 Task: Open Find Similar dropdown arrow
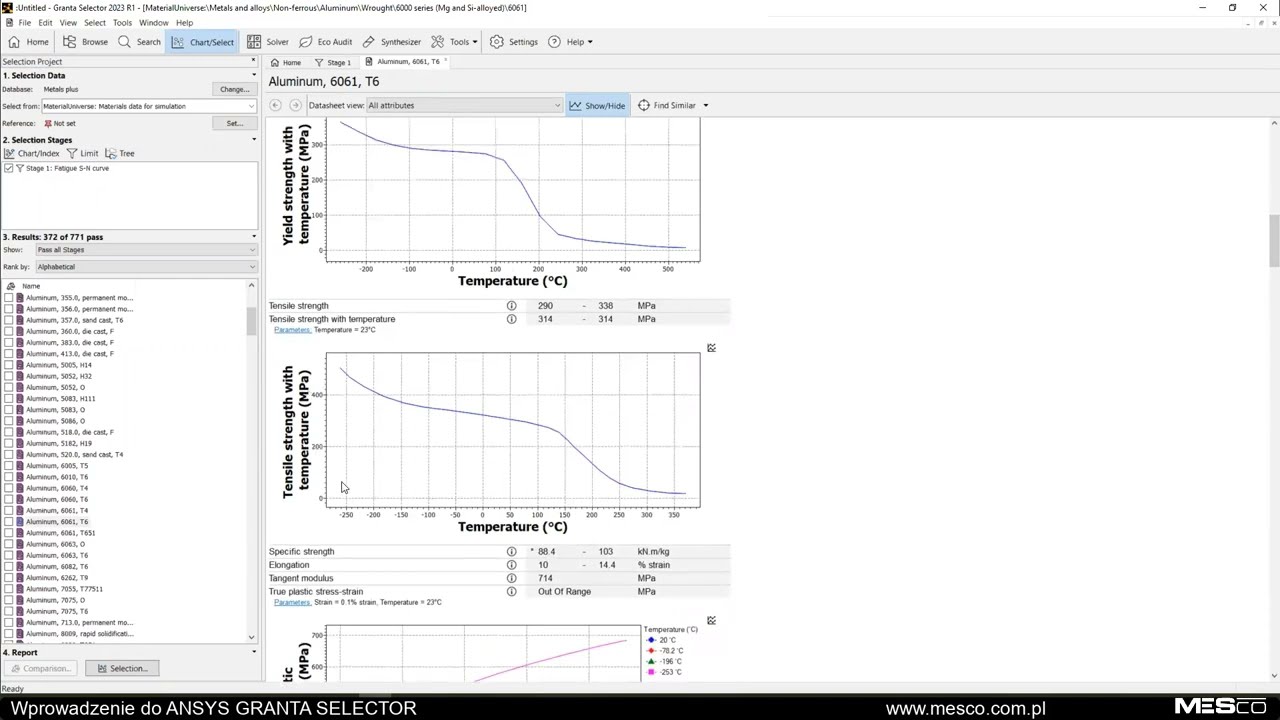705,105
